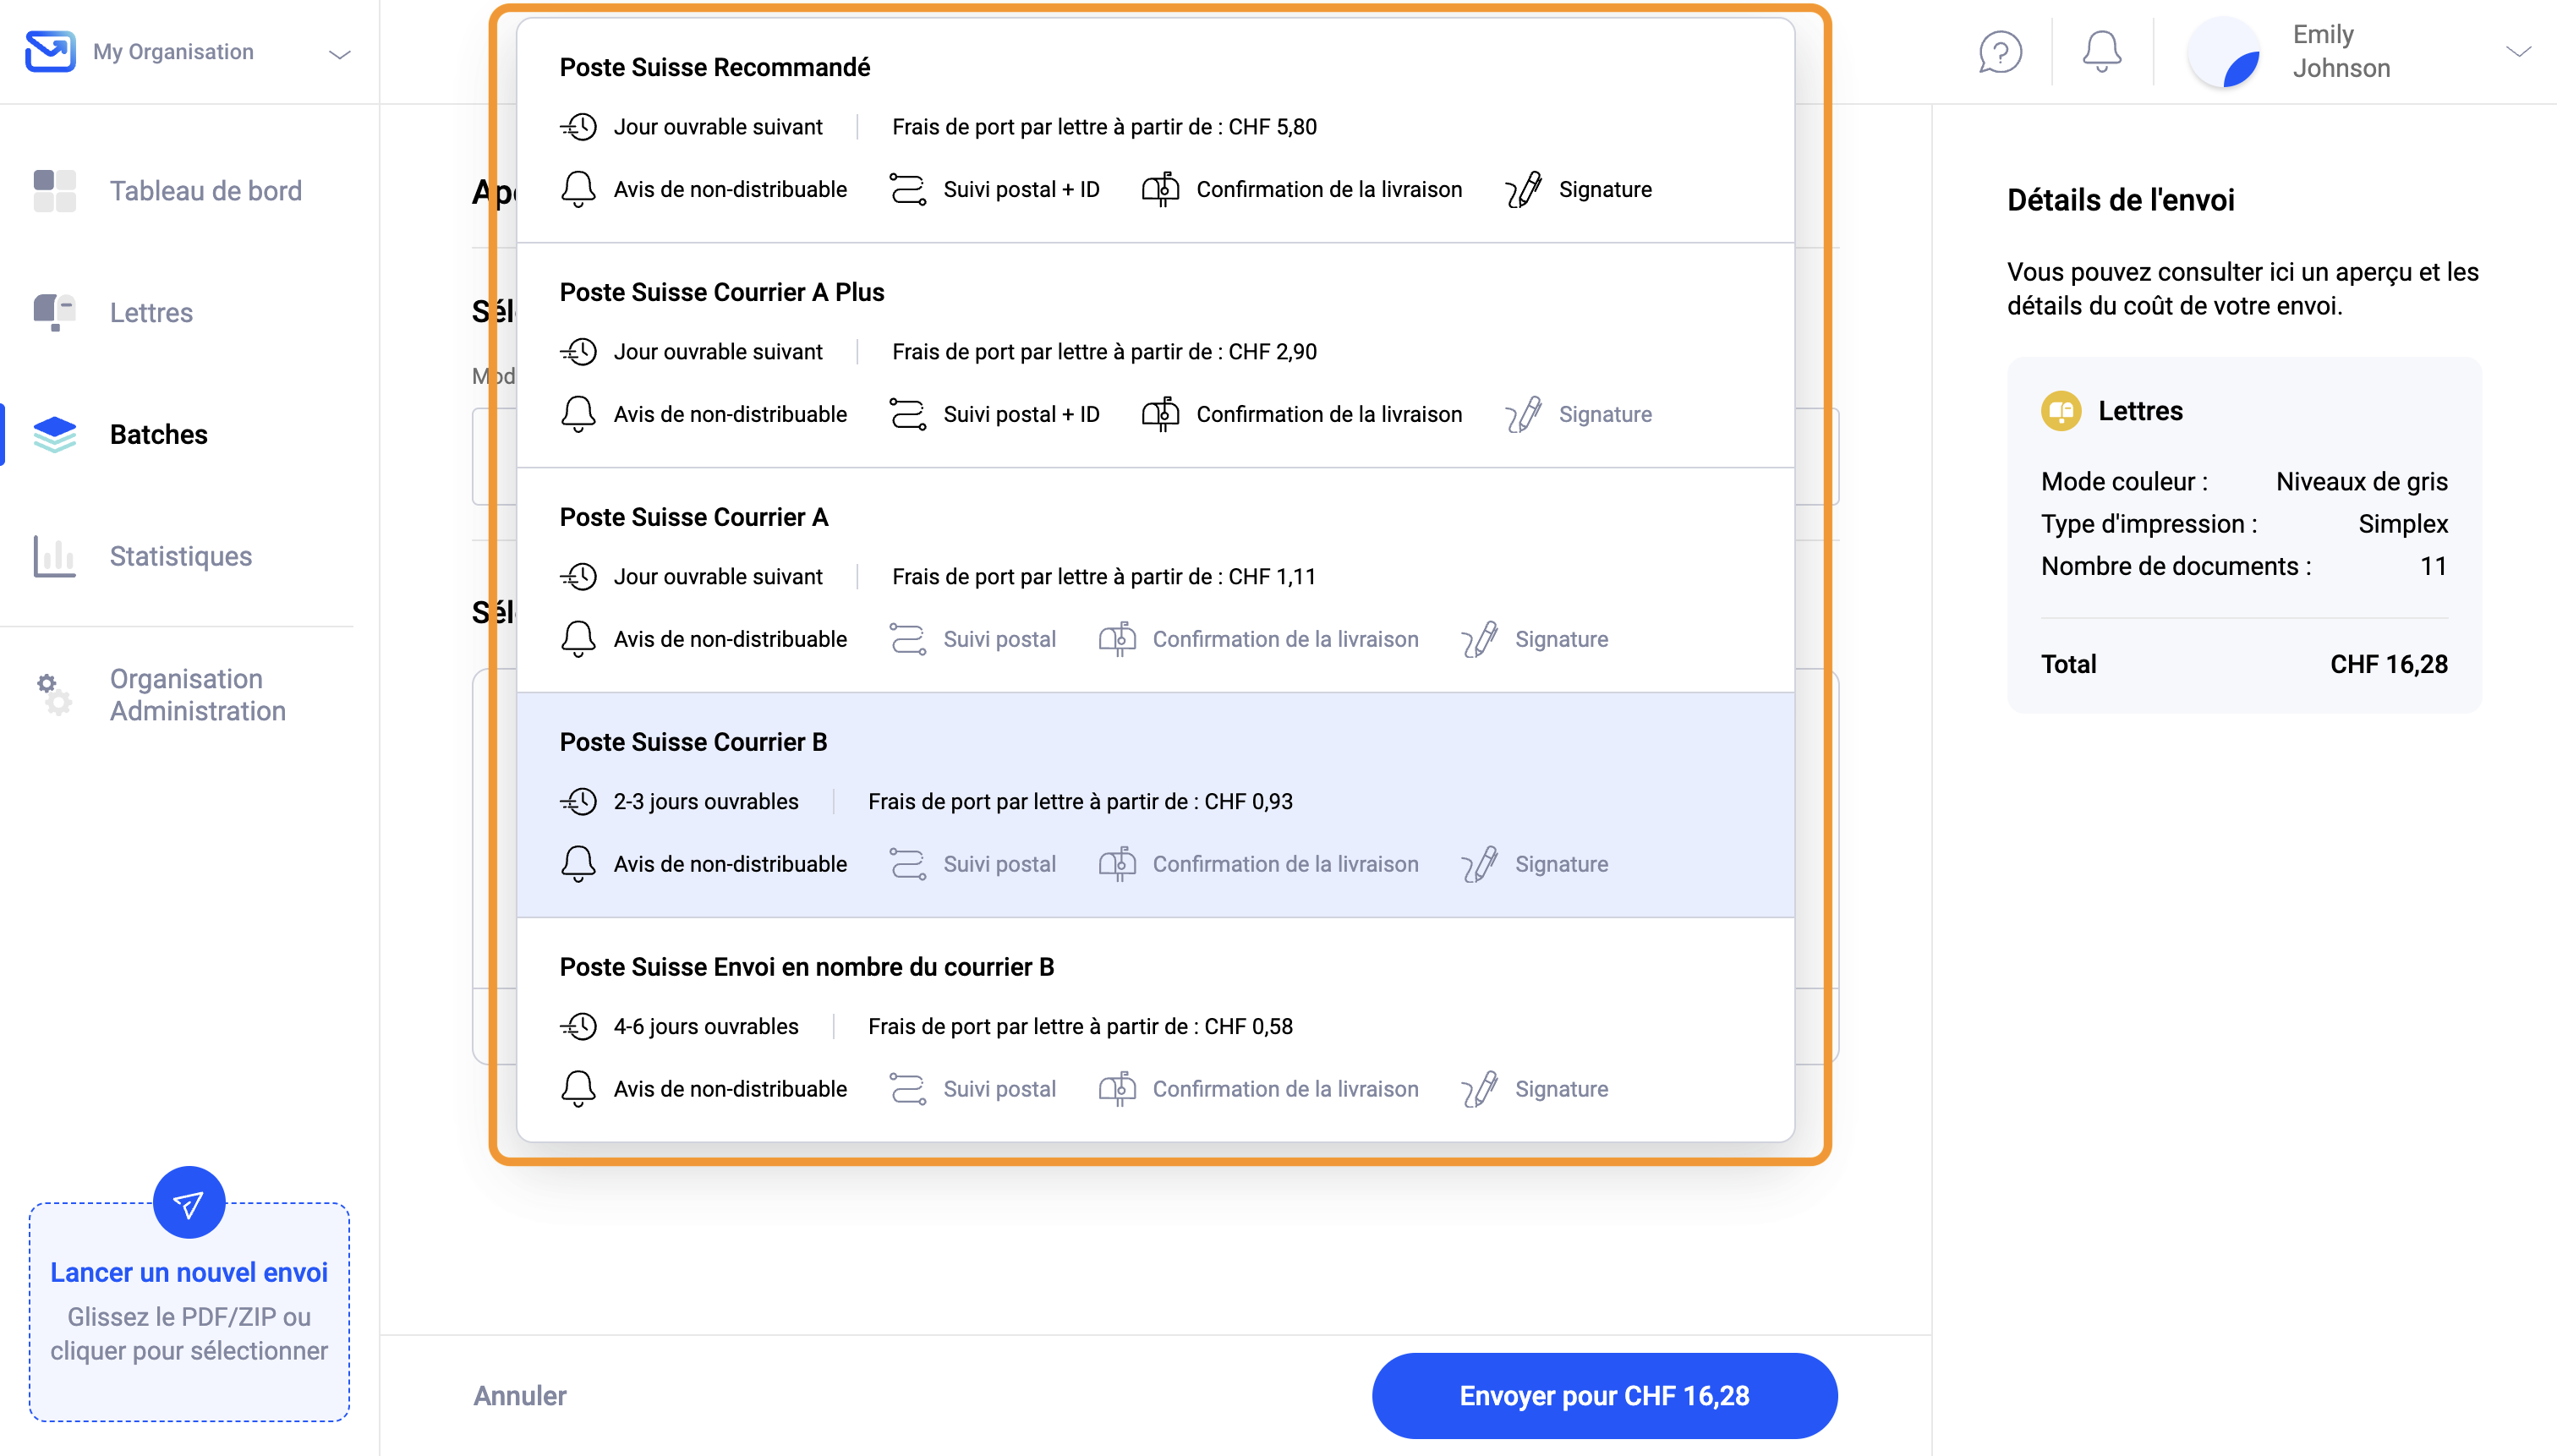This screenshot has height=1456, width=2557.
Task: Click the yellow Lettres icon in details
Action: pos(2060,411)
